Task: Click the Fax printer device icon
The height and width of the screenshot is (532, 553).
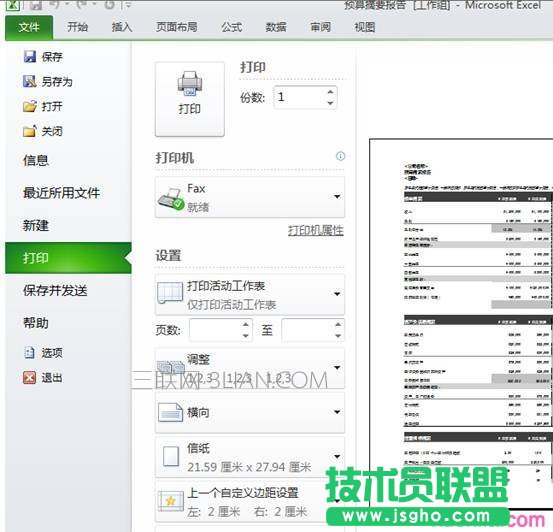Action: pyautogui.click(x=171, y=198)
